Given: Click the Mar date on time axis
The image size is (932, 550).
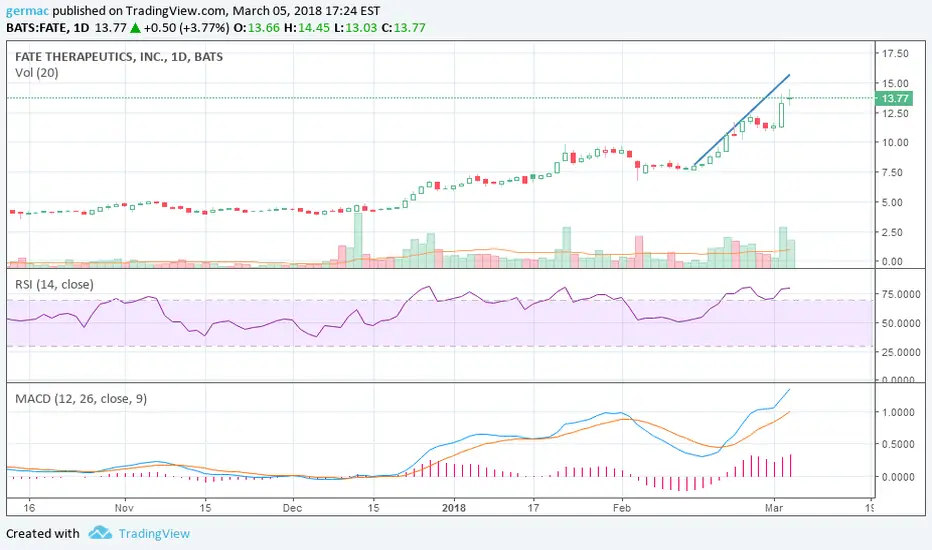Looking at the screenshot, I should click(x=774, y=508).
